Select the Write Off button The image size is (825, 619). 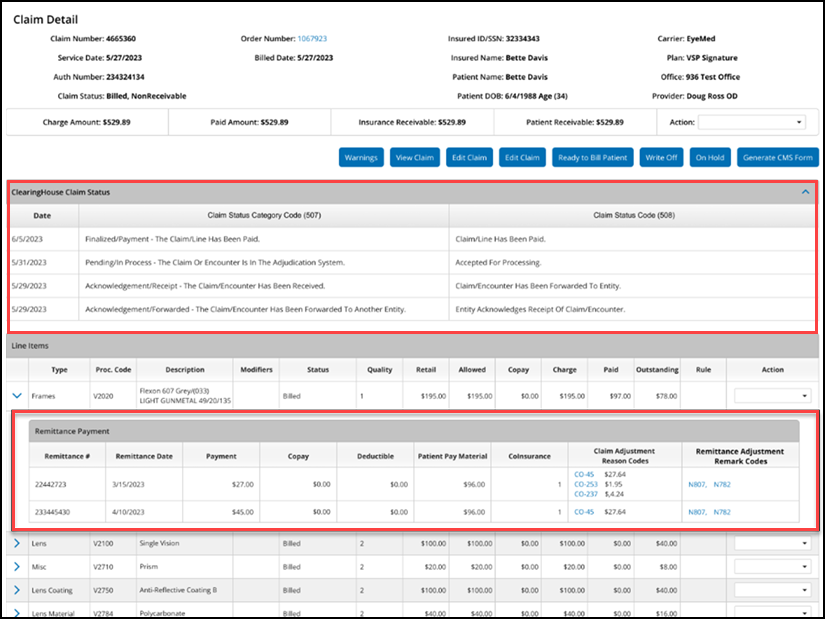point(661,157)
